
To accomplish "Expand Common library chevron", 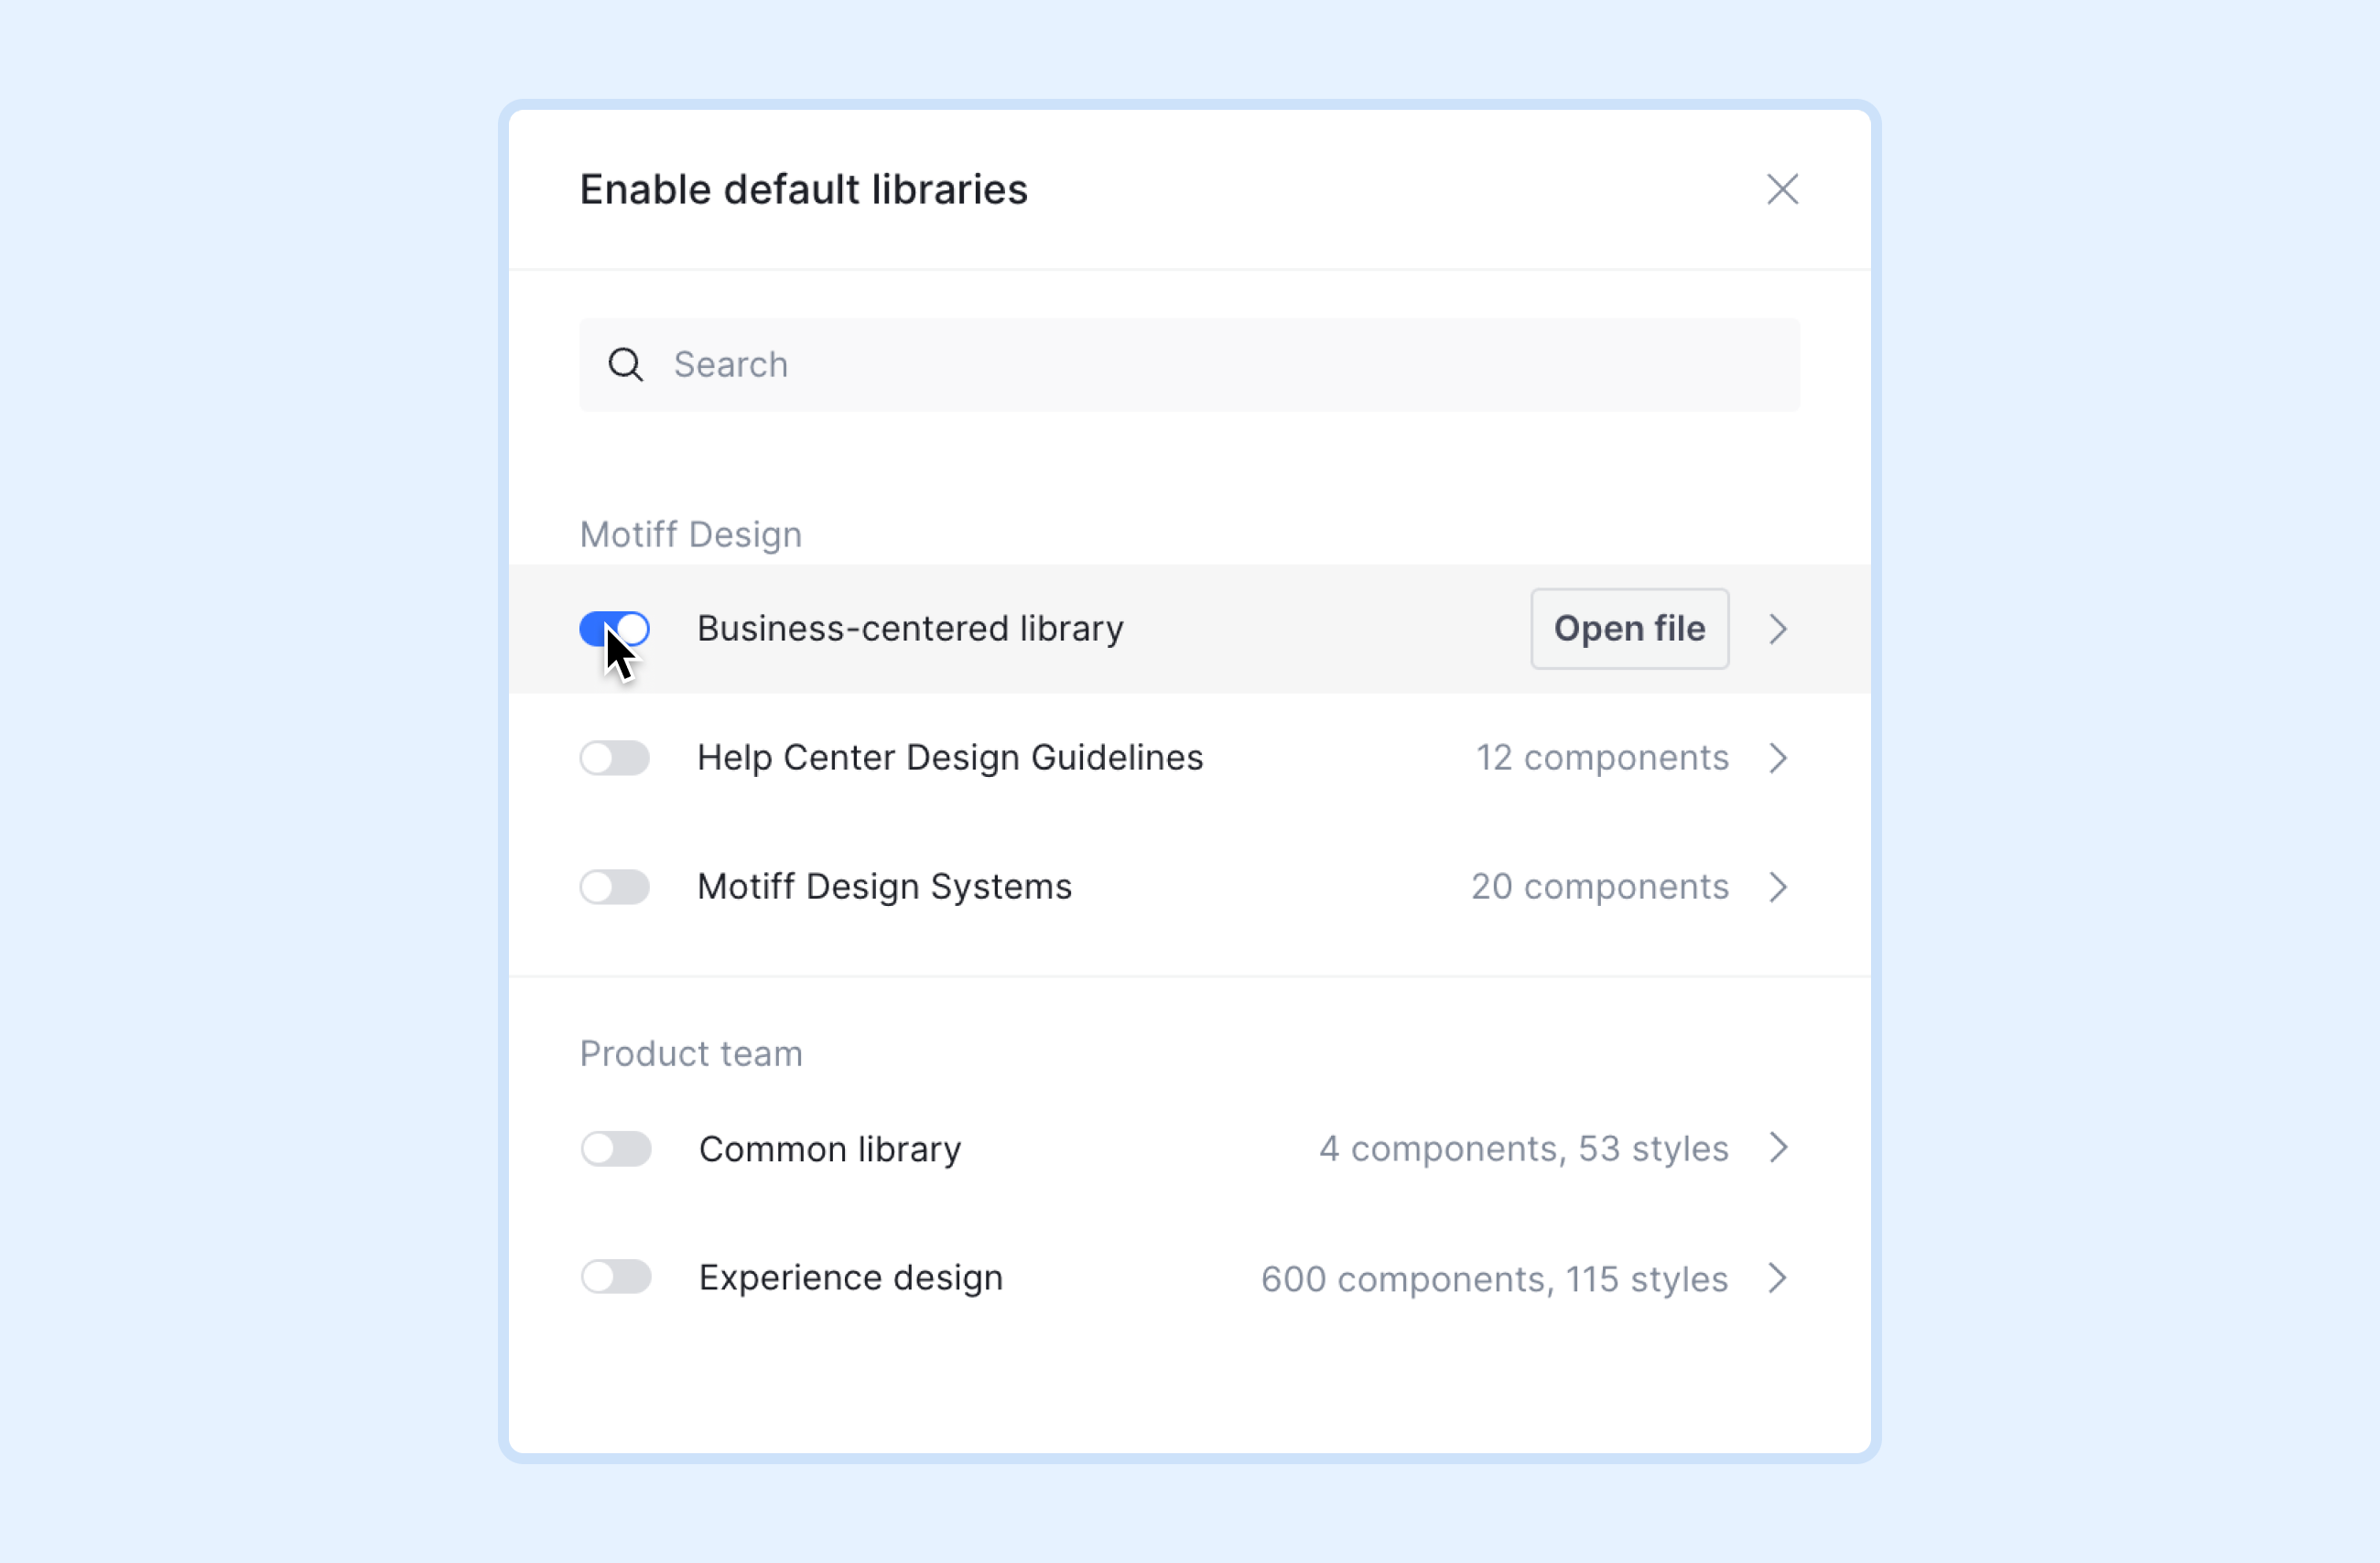I will (x=1778, y=1148).
